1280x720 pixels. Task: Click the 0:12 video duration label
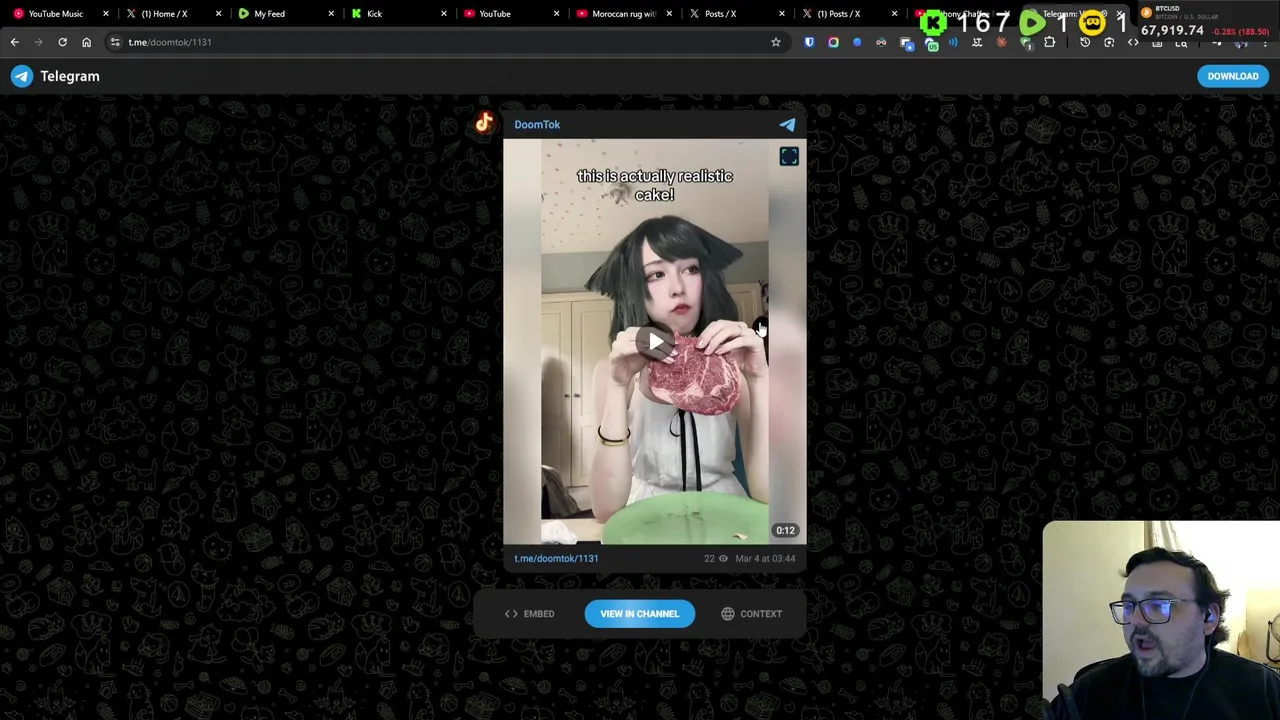click(x=785, y=531)
